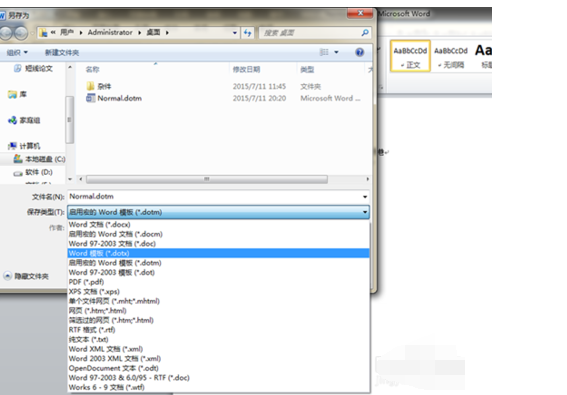Screen dimensions: 567x395
Task: Select the Normal.dotm file
Action: pos(114,98)
